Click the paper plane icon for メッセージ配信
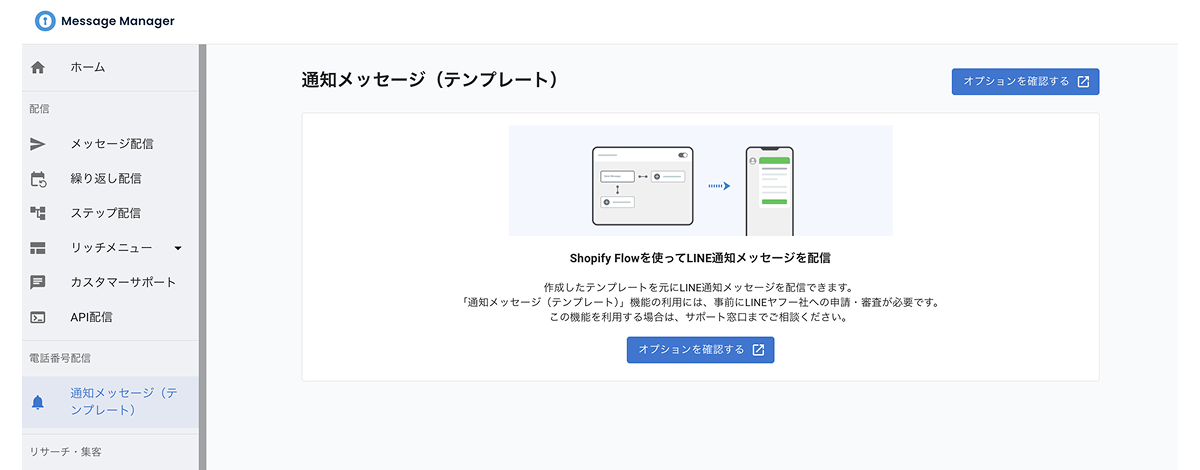This screenshot has width=1200, height=470. point(38,144)
